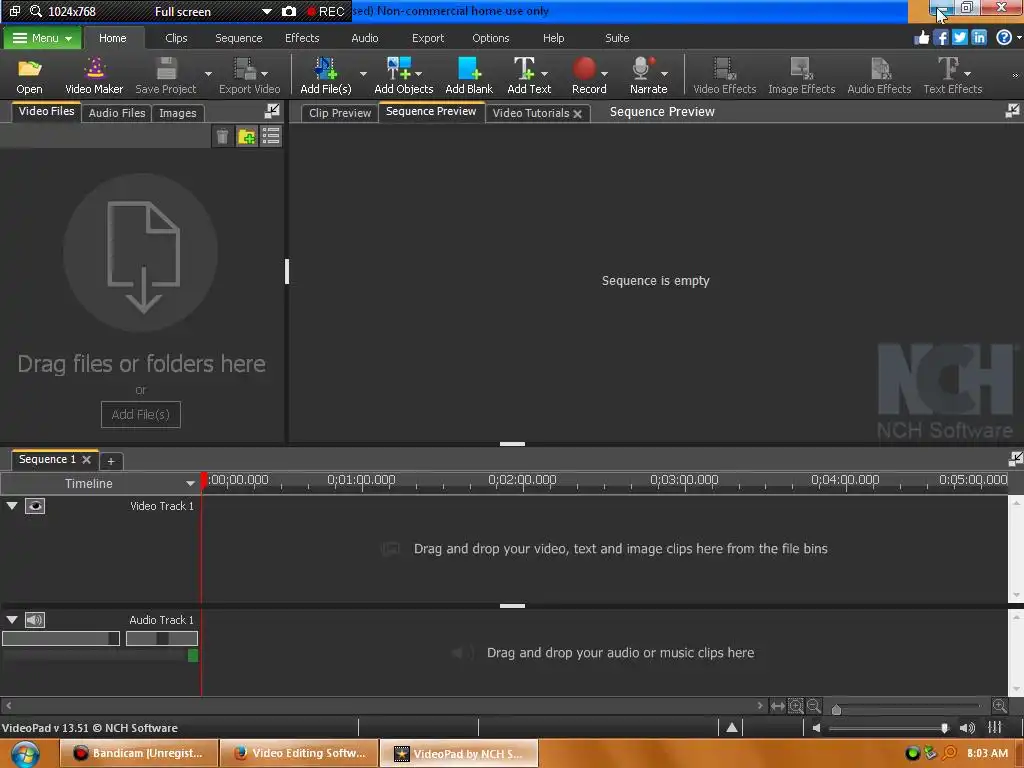Share on LinkedIn icon
Viewport: 1024px width, 768px height.
coord(979,38)
